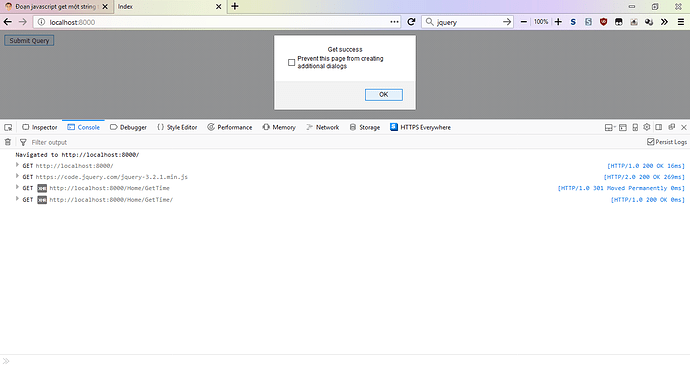The height and width of the screenshot is (367, 690).
Task: Close the developer tools panel
Action: click(683, 127)
